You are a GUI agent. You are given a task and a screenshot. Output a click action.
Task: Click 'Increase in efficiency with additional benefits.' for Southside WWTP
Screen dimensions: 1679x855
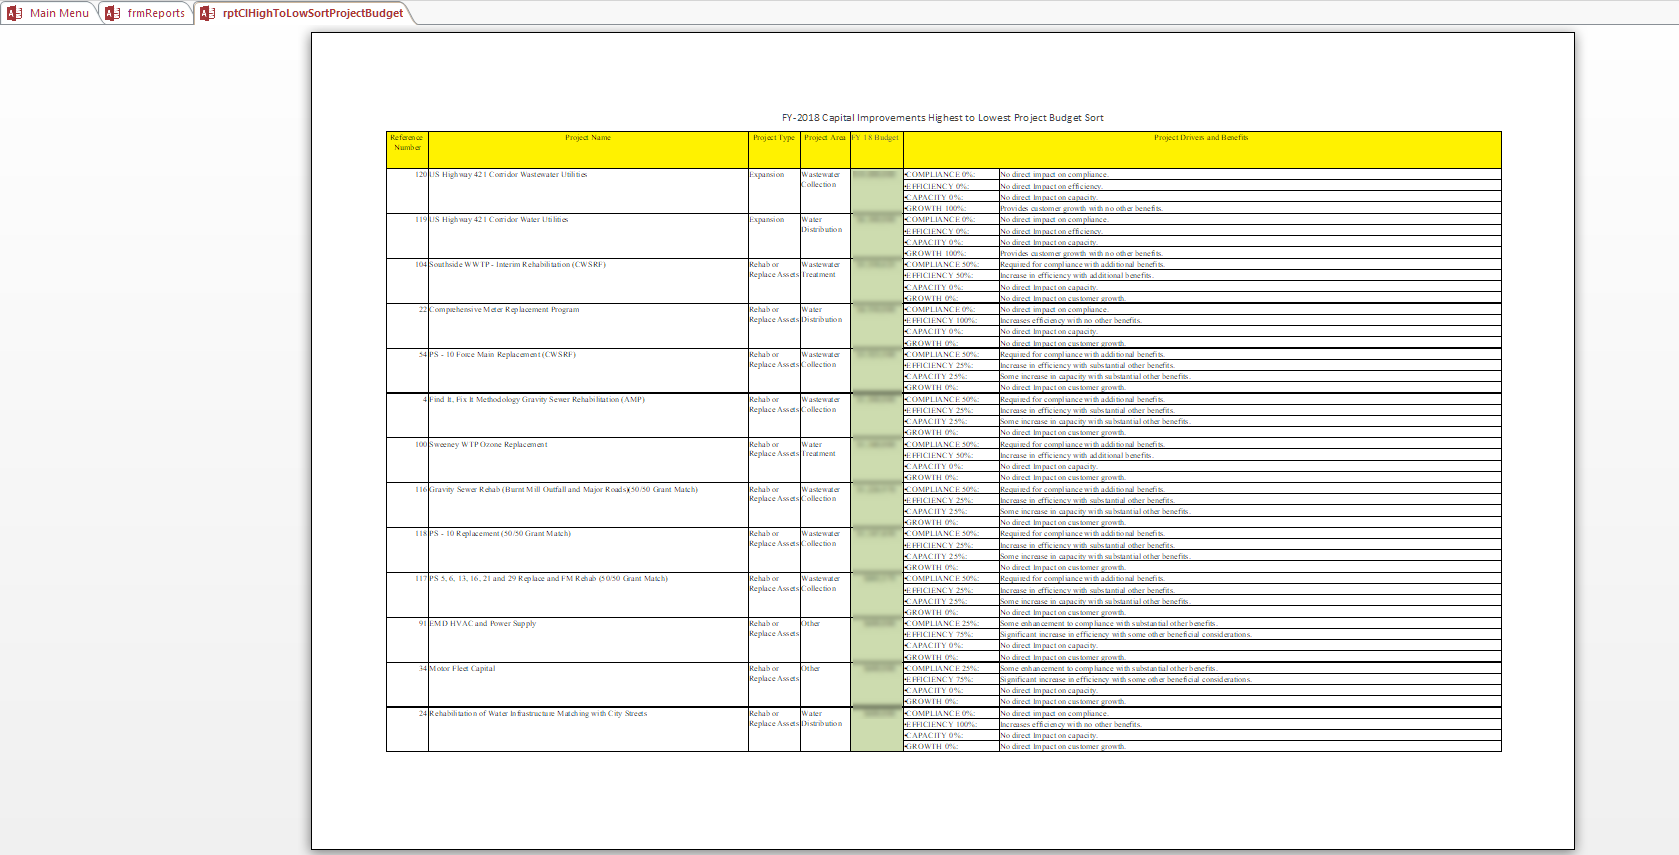(1077, 276)
